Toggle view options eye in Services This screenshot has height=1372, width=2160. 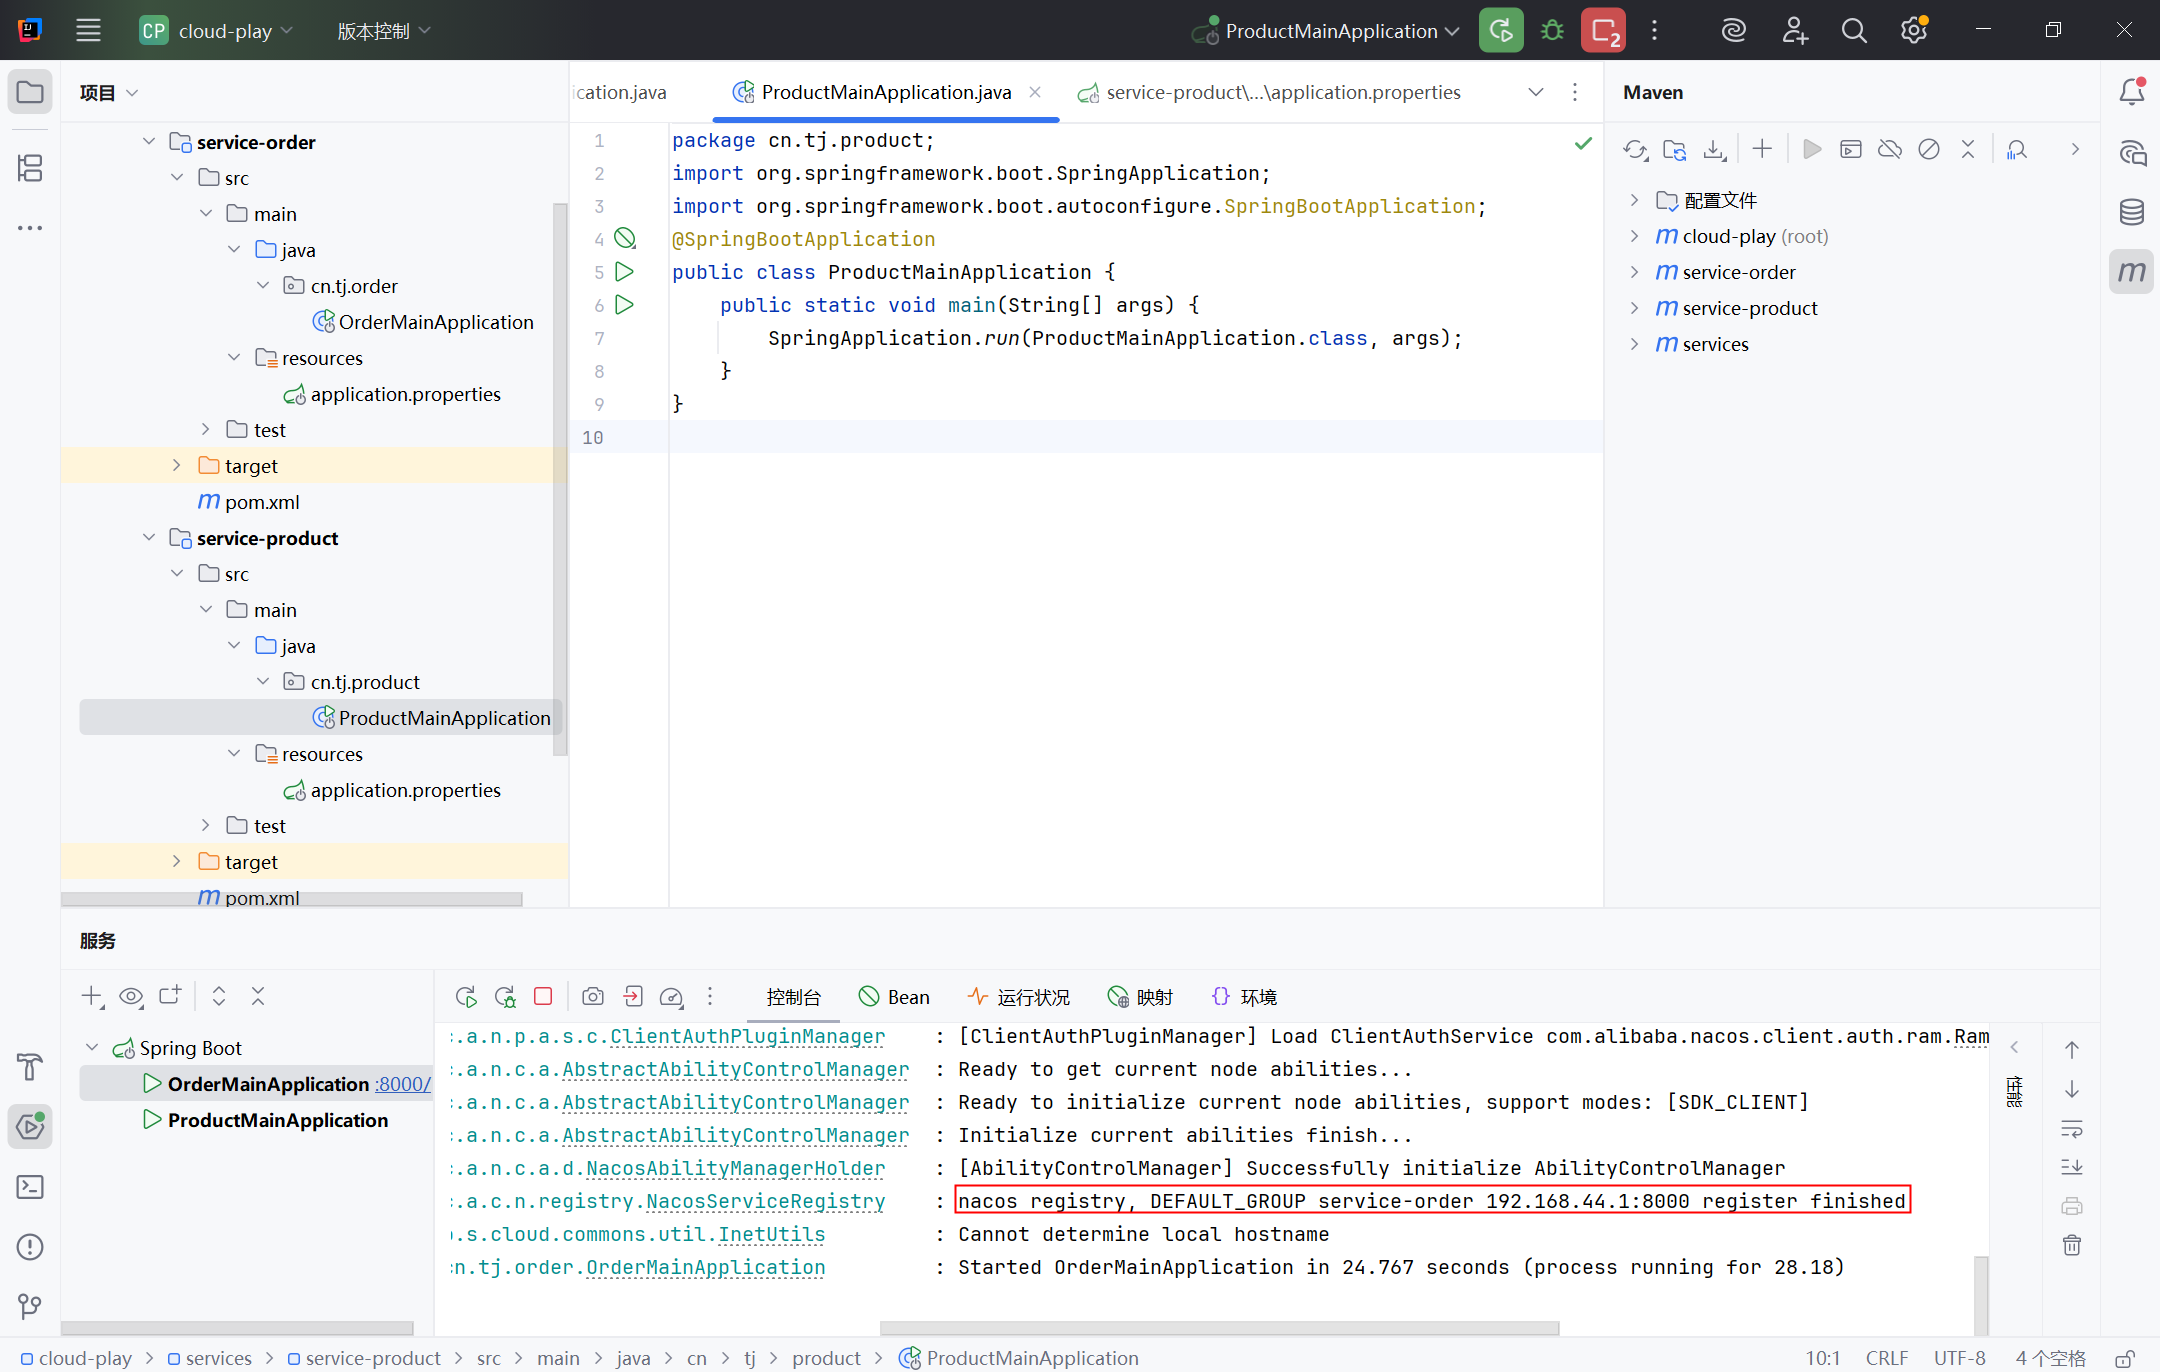(x=131, y=996)
